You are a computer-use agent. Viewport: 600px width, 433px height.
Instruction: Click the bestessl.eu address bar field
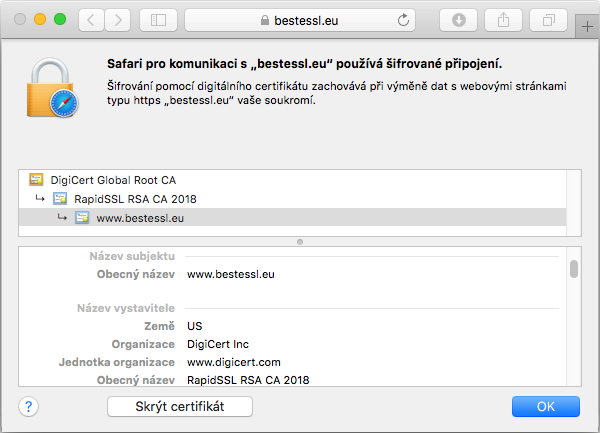tap(300, 20)
